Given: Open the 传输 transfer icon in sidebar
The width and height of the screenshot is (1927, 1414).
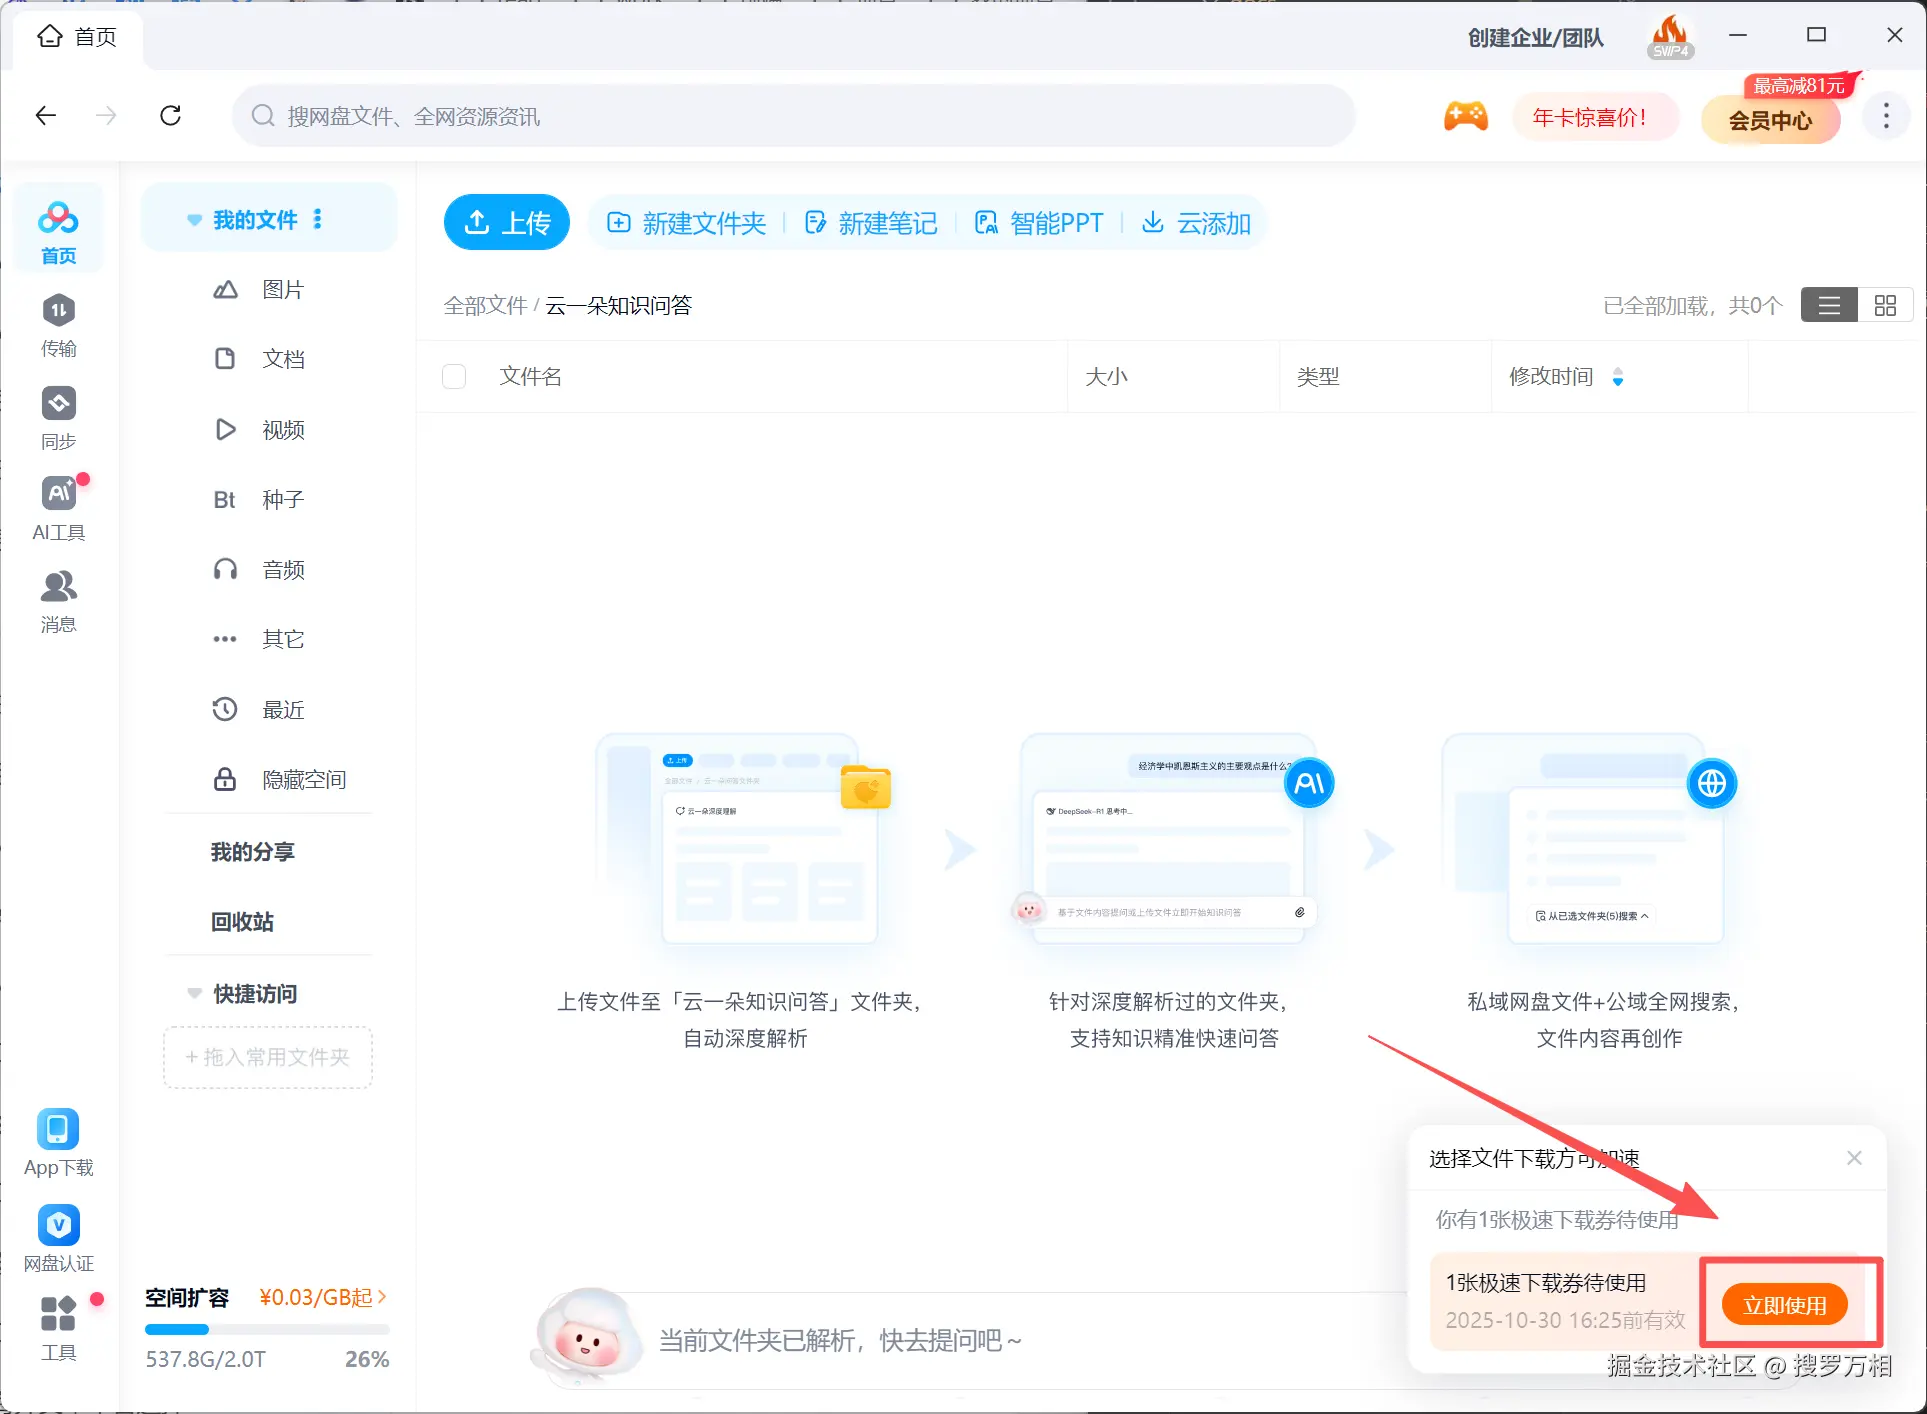Looking at the screenshot, I should [58, 311].
